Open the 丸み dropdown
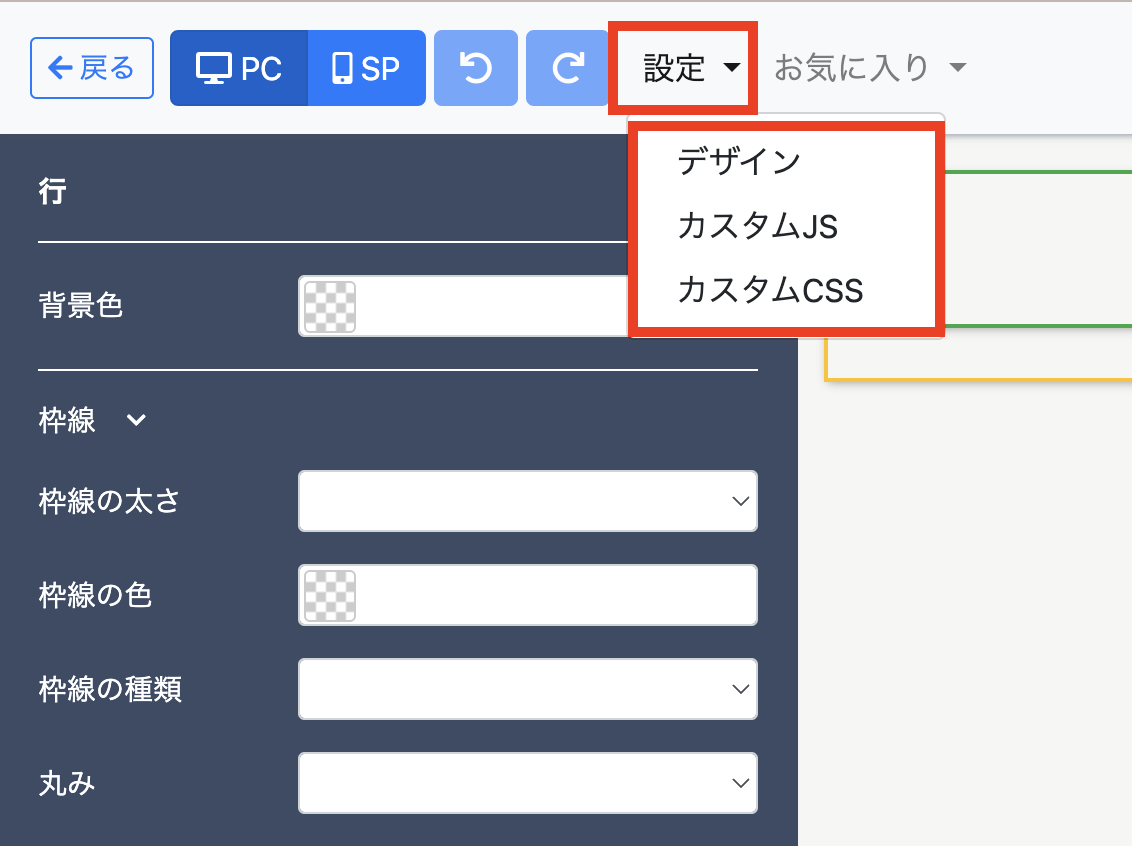This screenshot has height=846, width=1132. coord(527,783)
